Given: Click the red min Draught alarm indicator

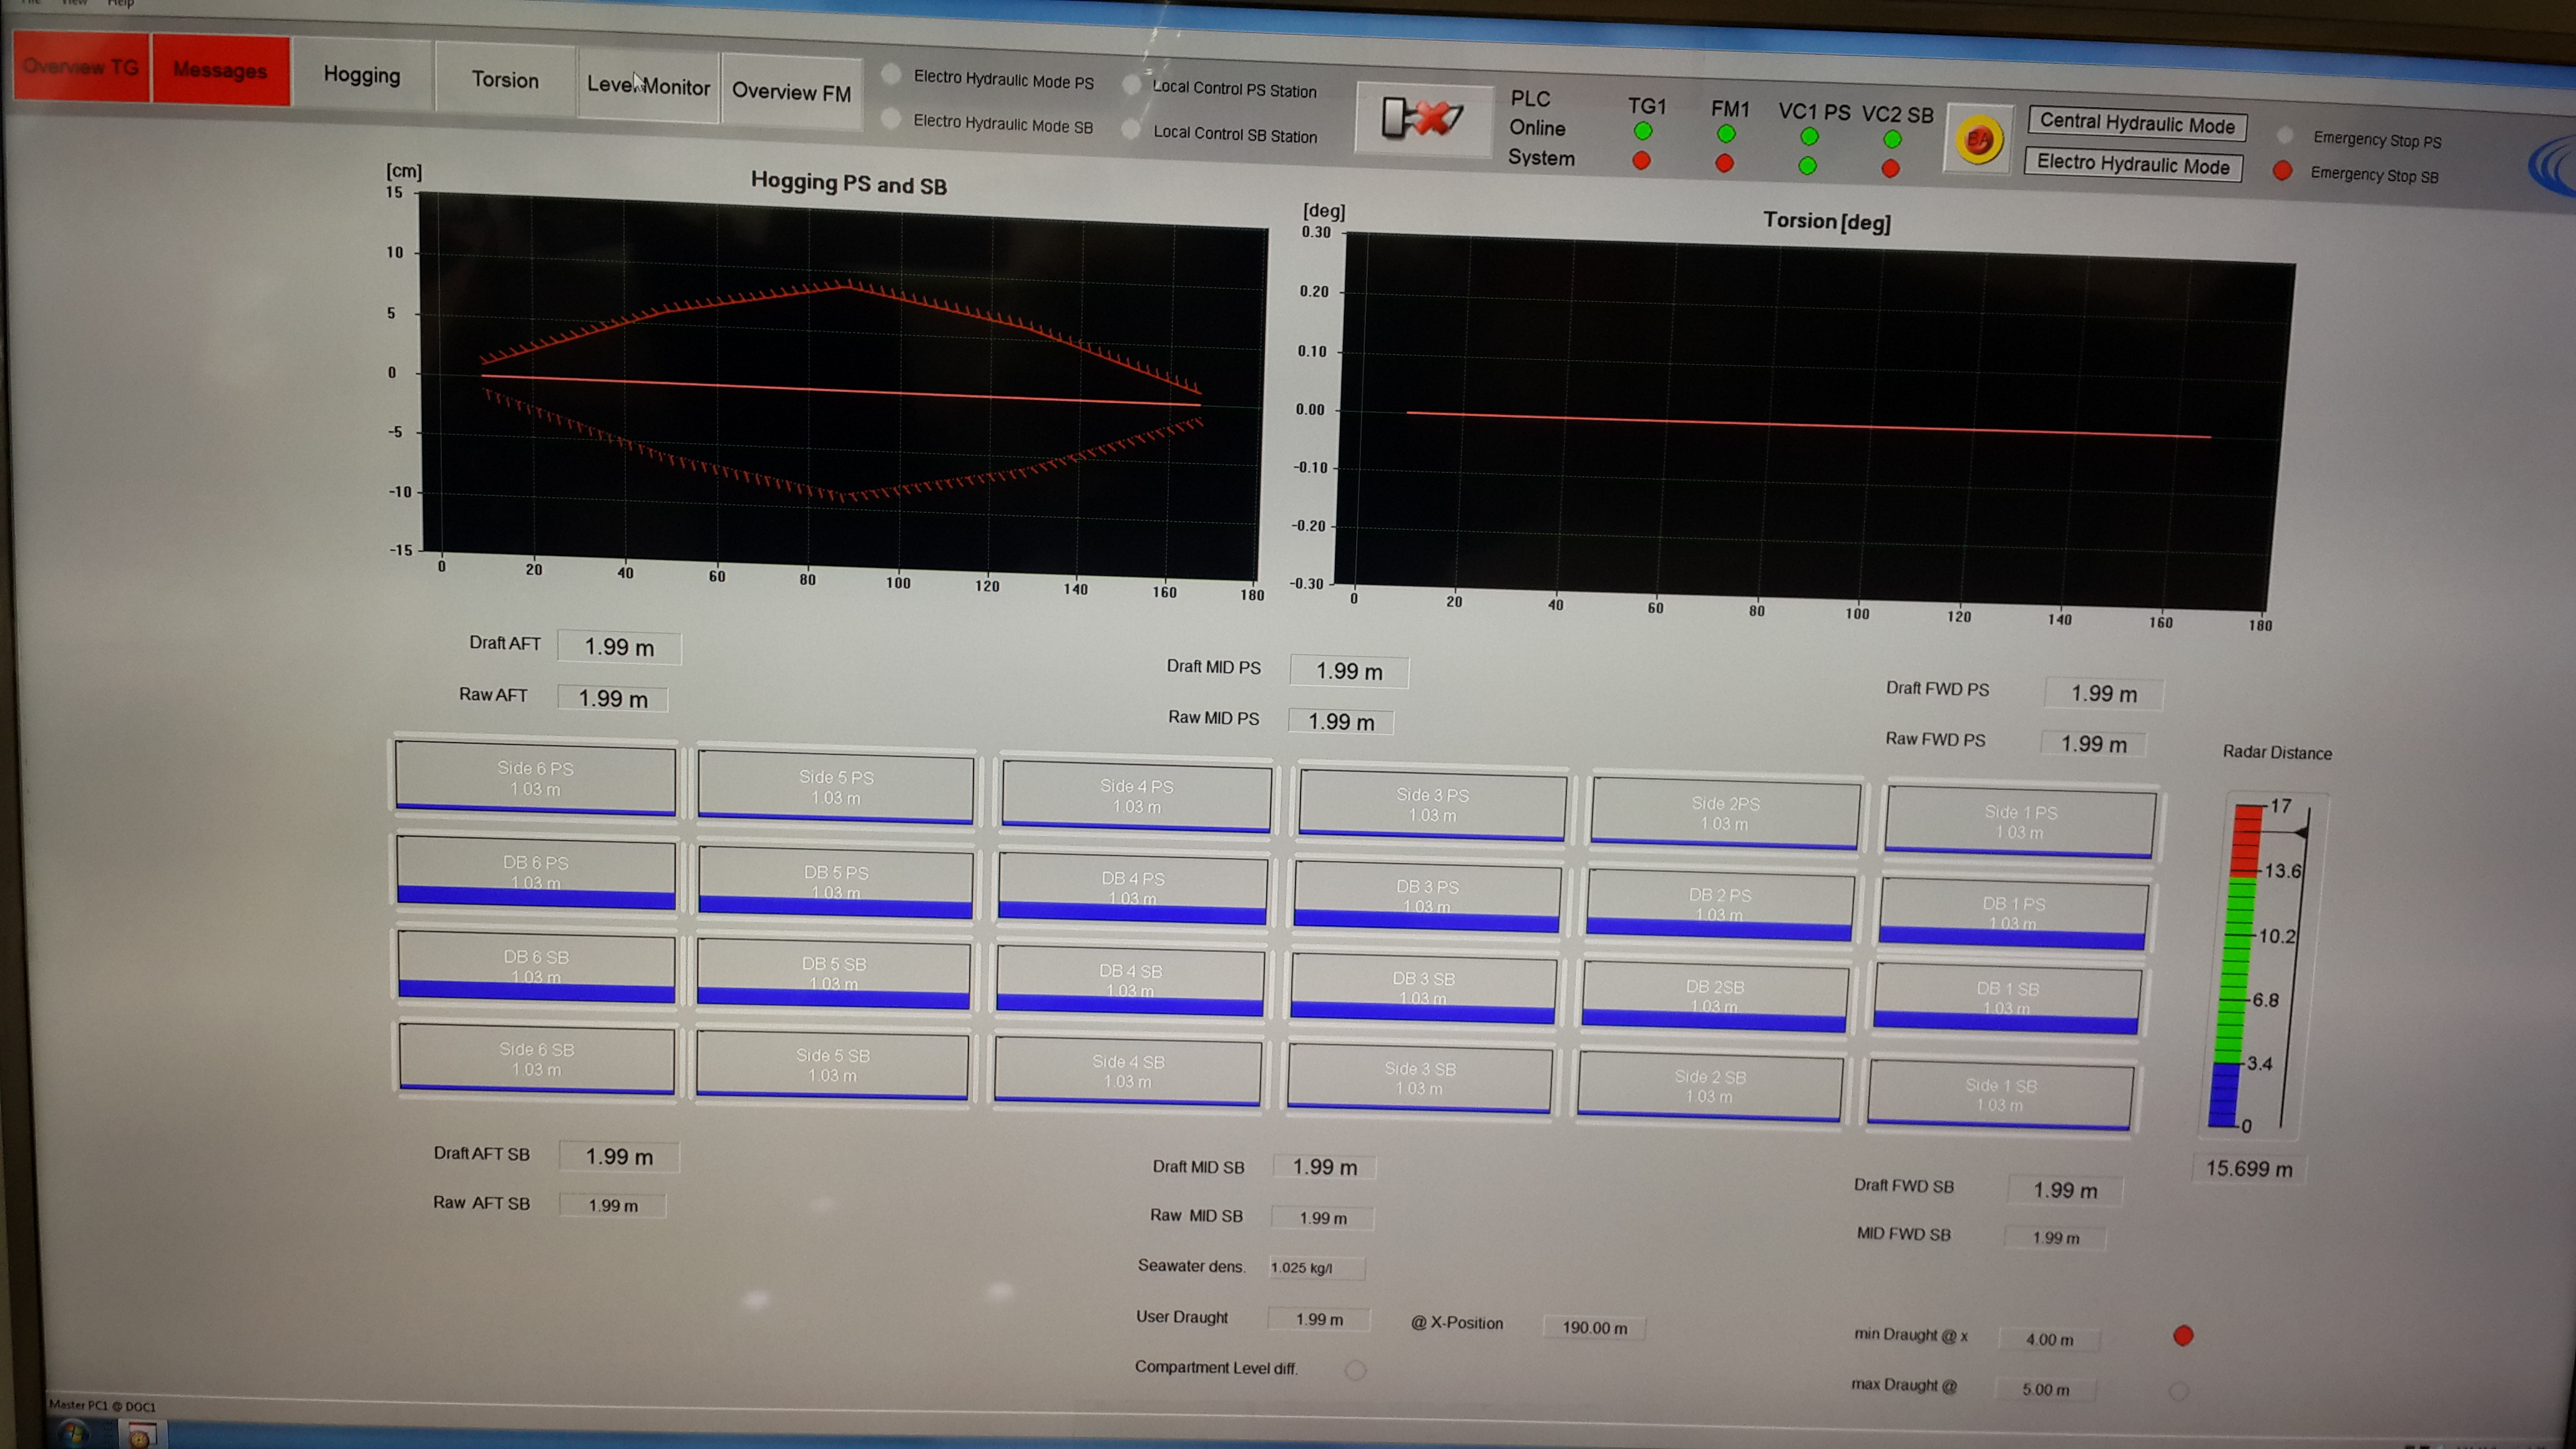Looking at the screenshot, I should pyautogui.click(x=2183, y=1336).
